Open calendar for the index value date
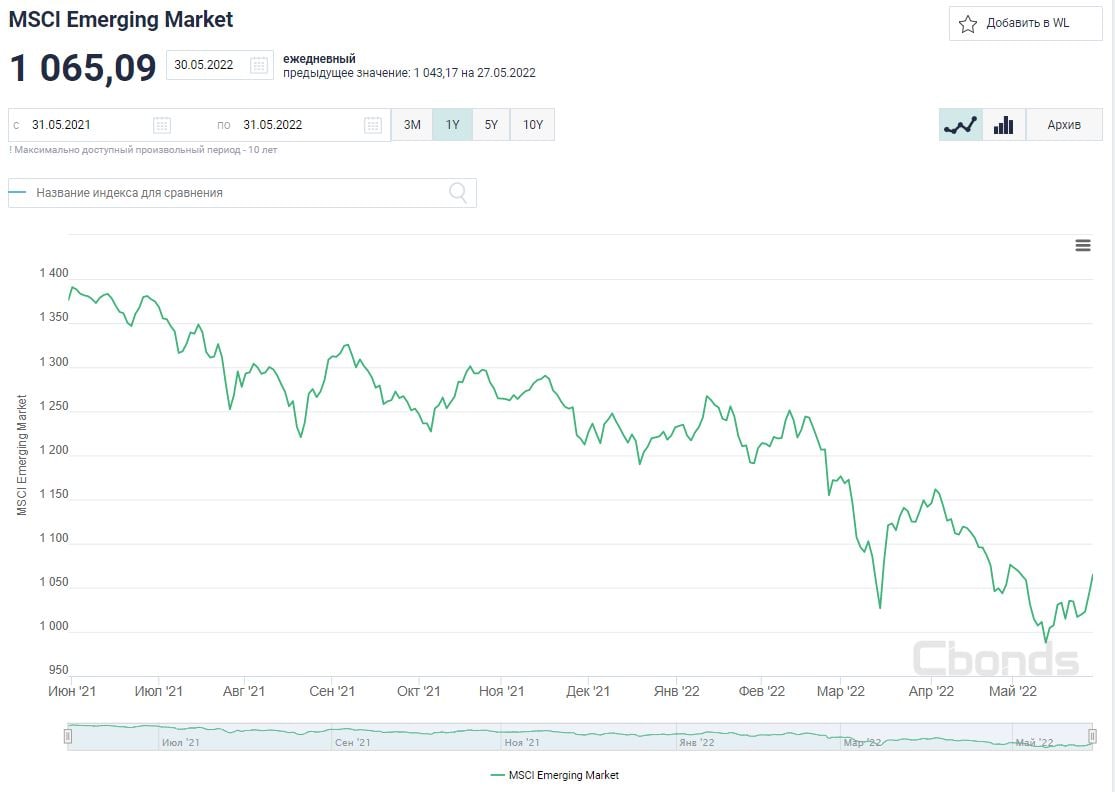 [259, 65]
